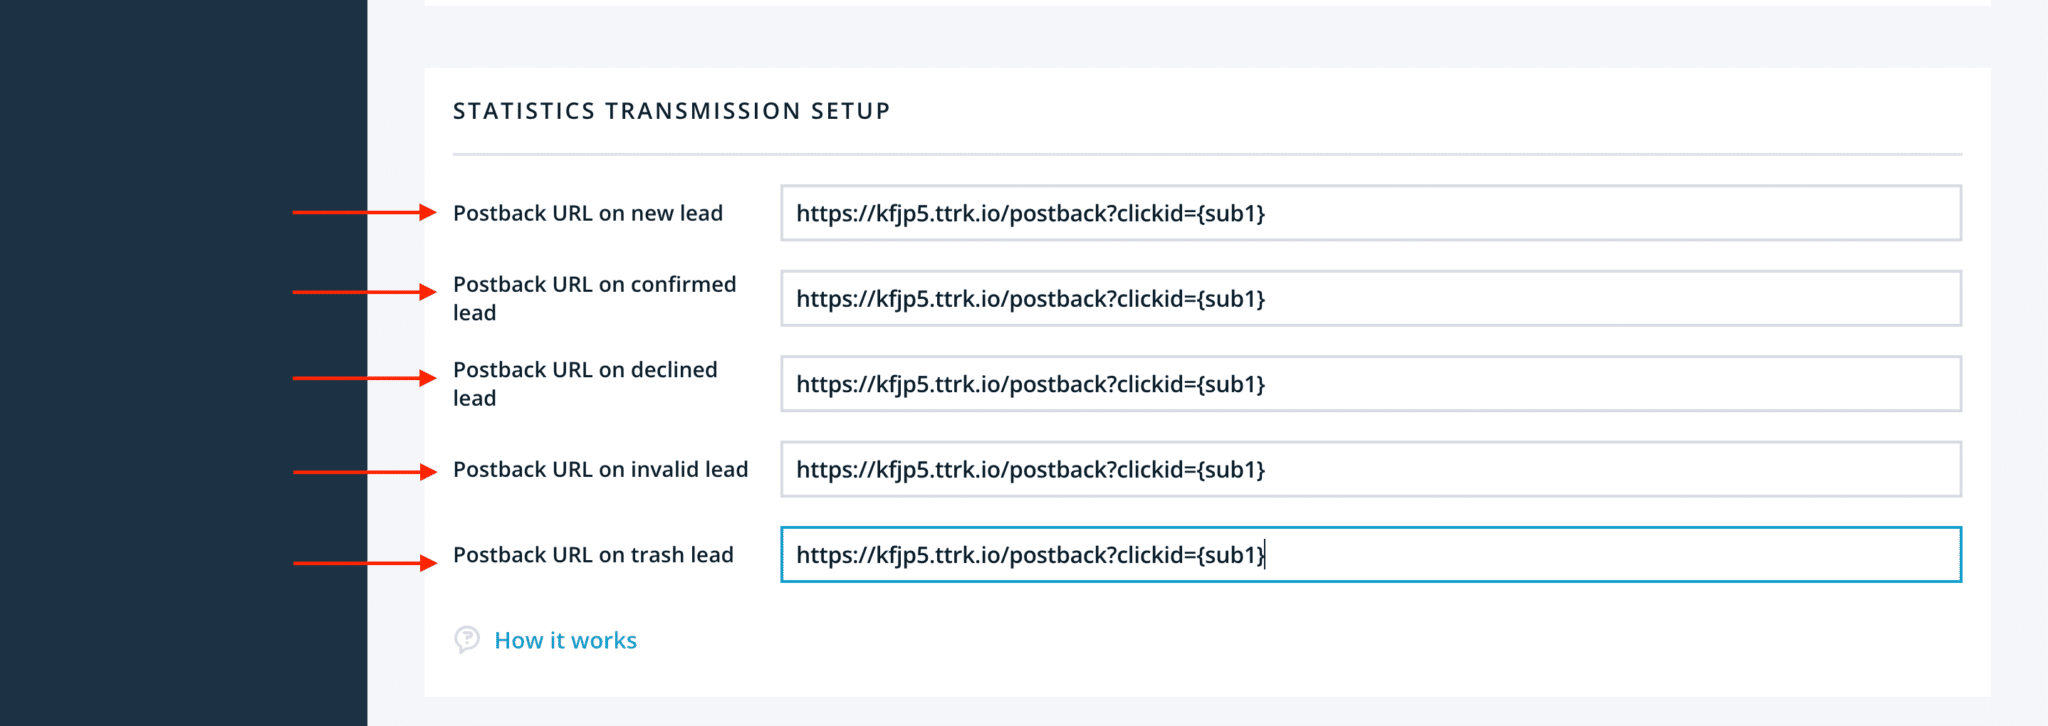
Task: Click inside the Postback URL on declined lead field
Action: pyautogui.click(x=1370, y=384)
